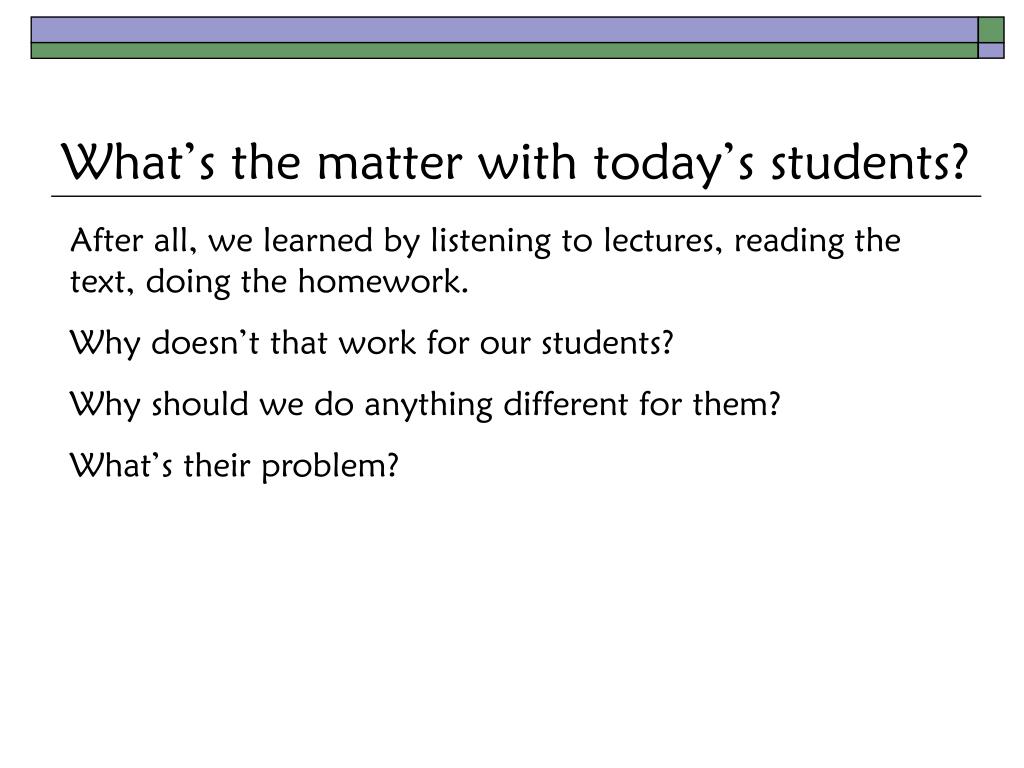
Task: Click the text 'What's their problem?'
Action: tap(234, 466)
